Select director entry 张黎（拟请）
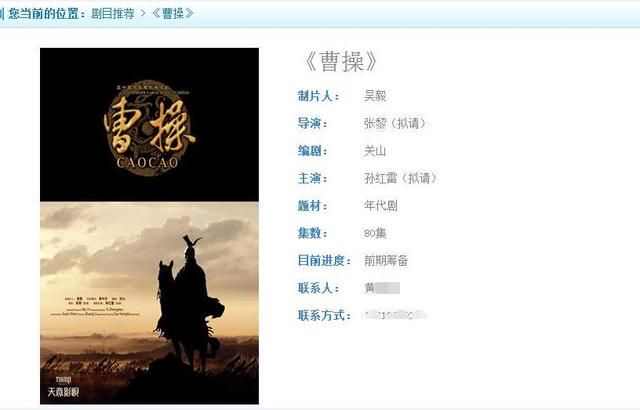 click(395, 123)
